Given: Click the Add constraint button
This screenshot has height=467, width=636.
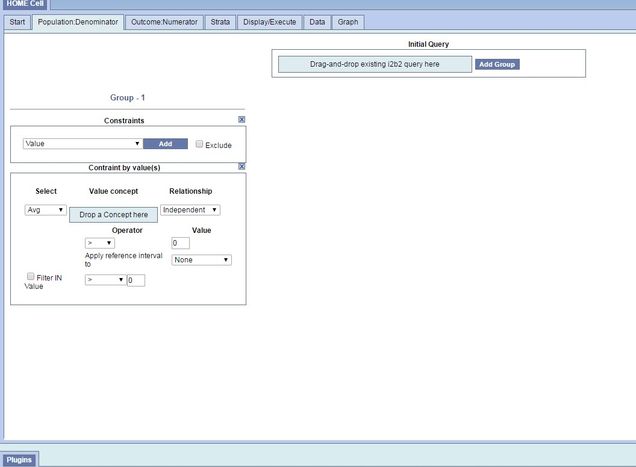Looking at the screenshot, I should pos(165,144).
